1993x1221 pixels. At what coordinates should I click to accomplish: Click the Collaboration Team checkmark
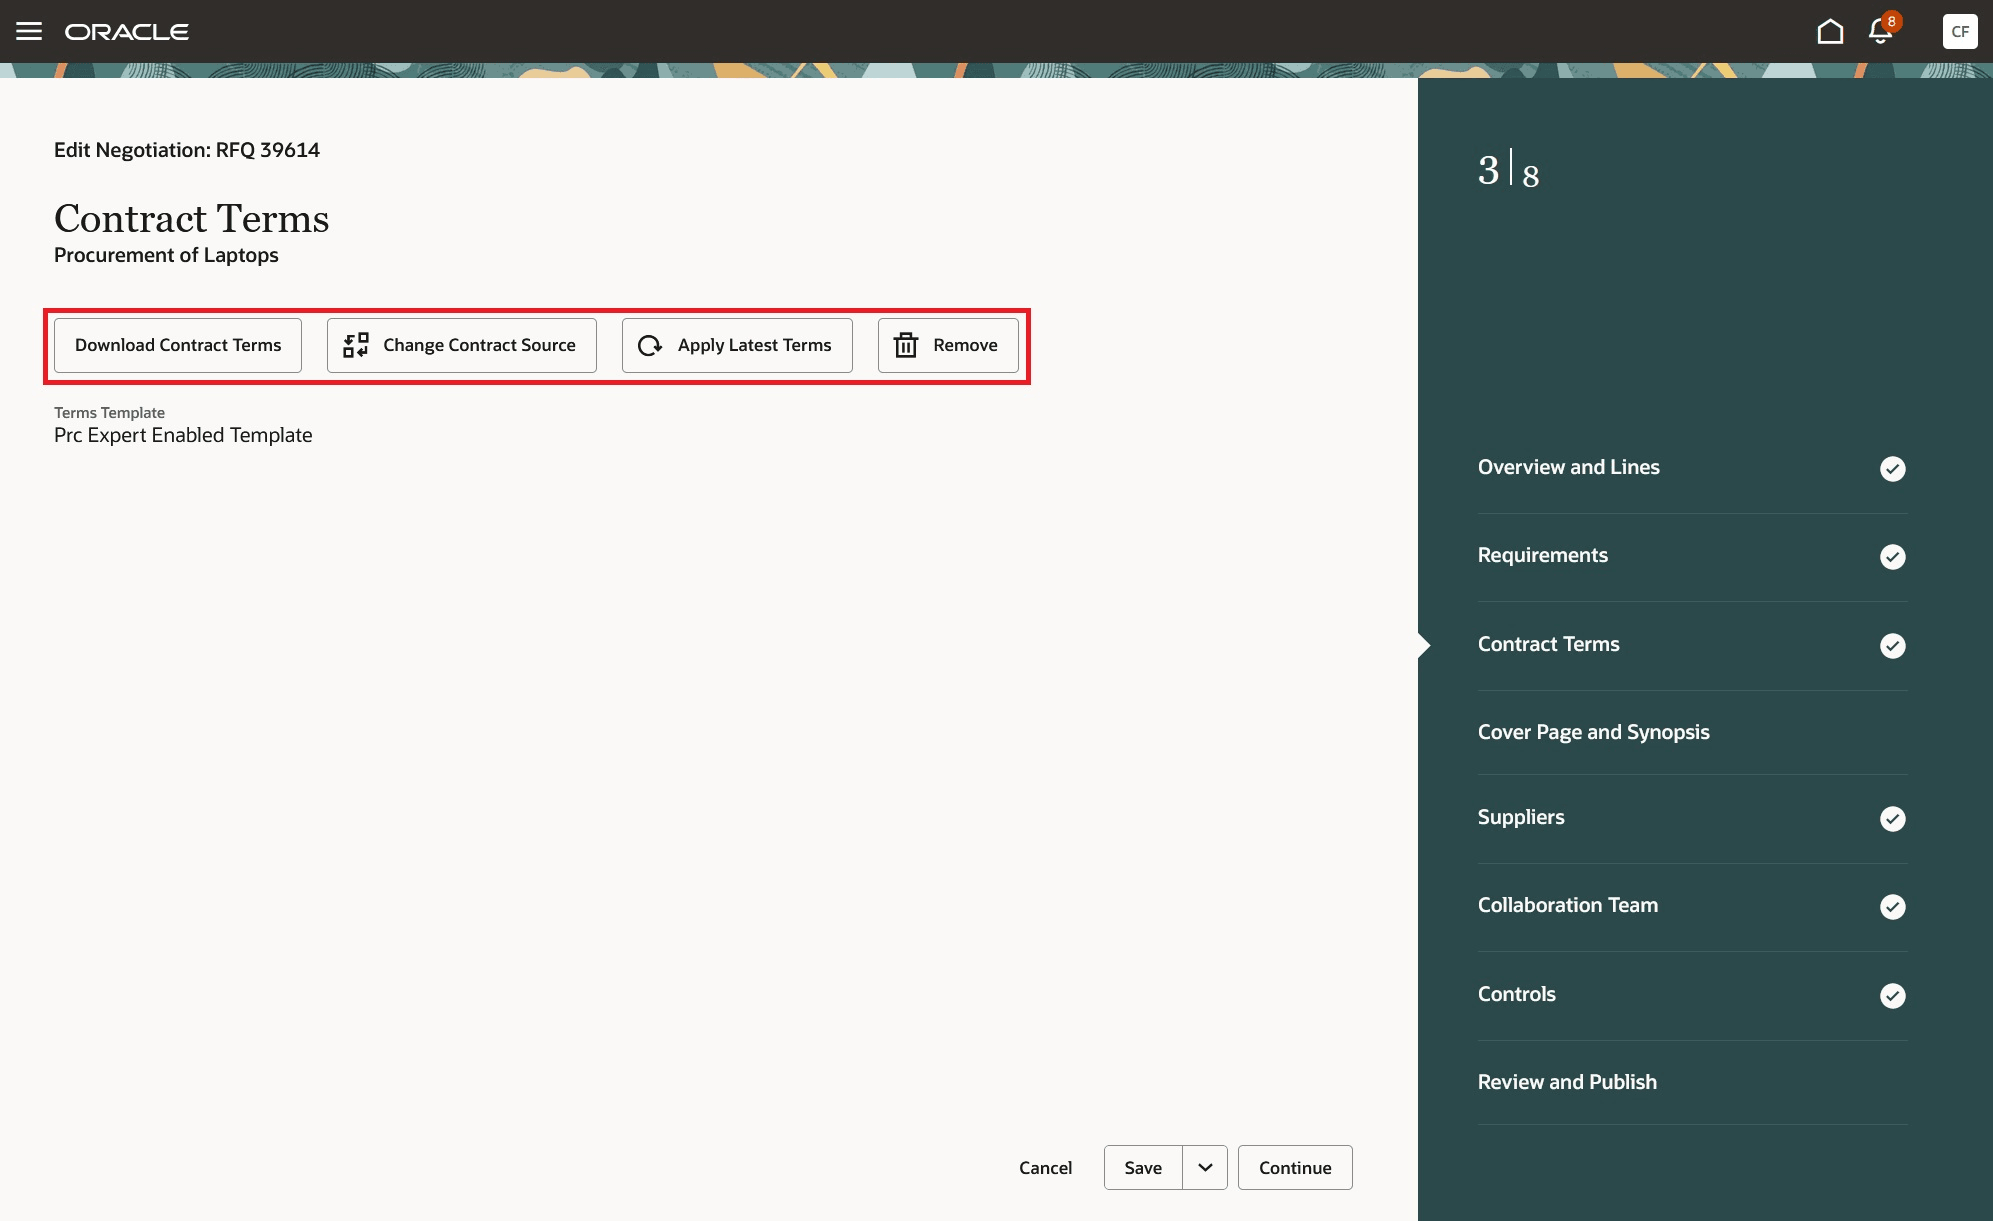[x=1892, y=906]
